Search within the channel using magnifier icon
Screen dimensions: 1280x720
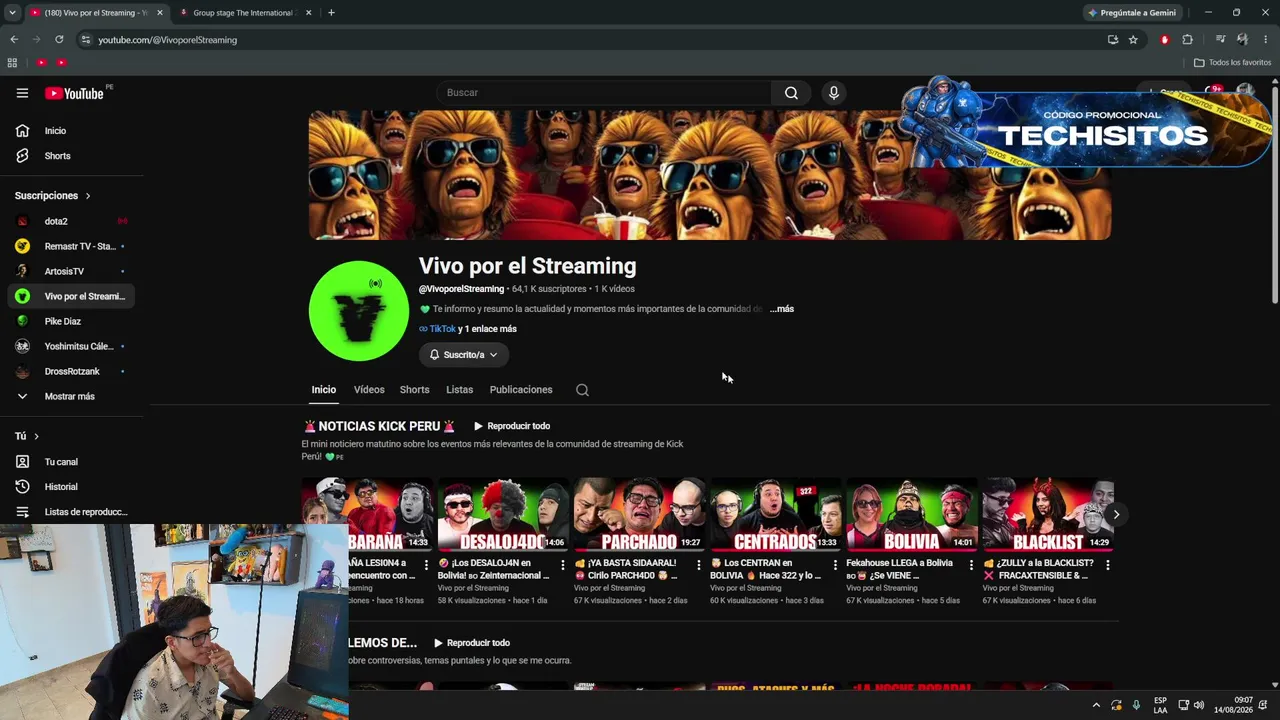582,390
